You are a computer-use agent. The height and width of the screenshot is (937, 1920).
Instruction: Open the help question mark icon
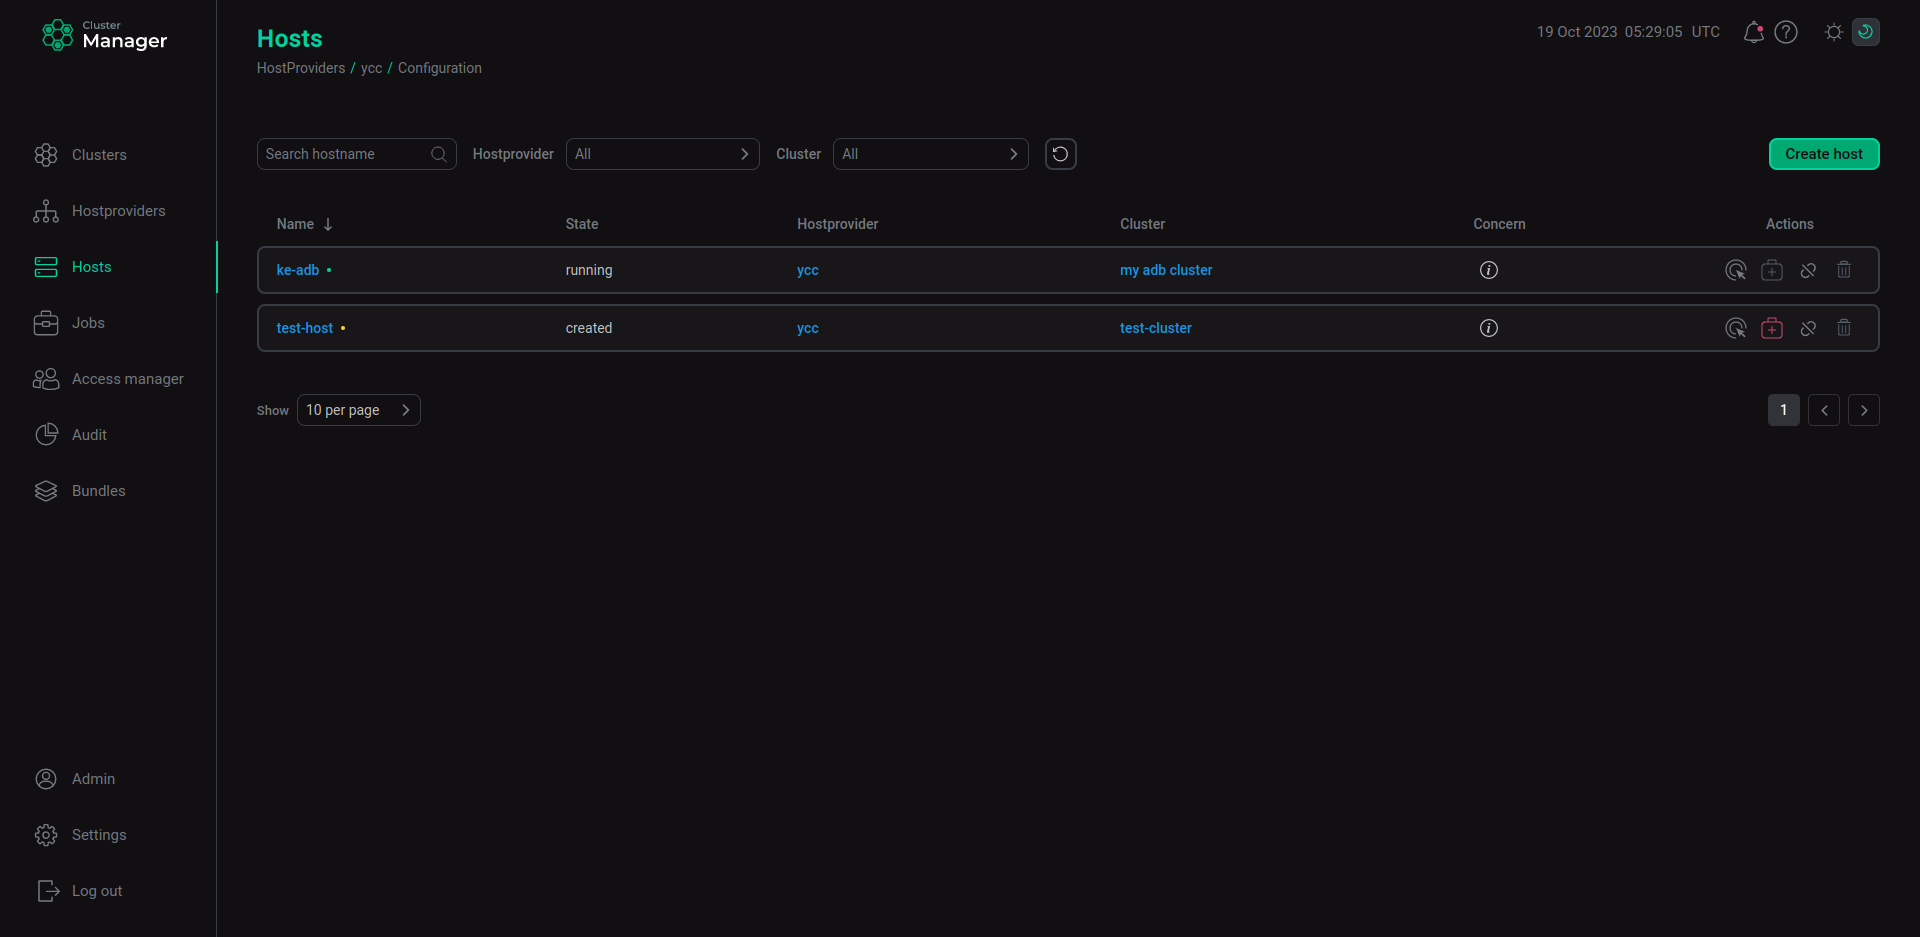(1786, 32)
